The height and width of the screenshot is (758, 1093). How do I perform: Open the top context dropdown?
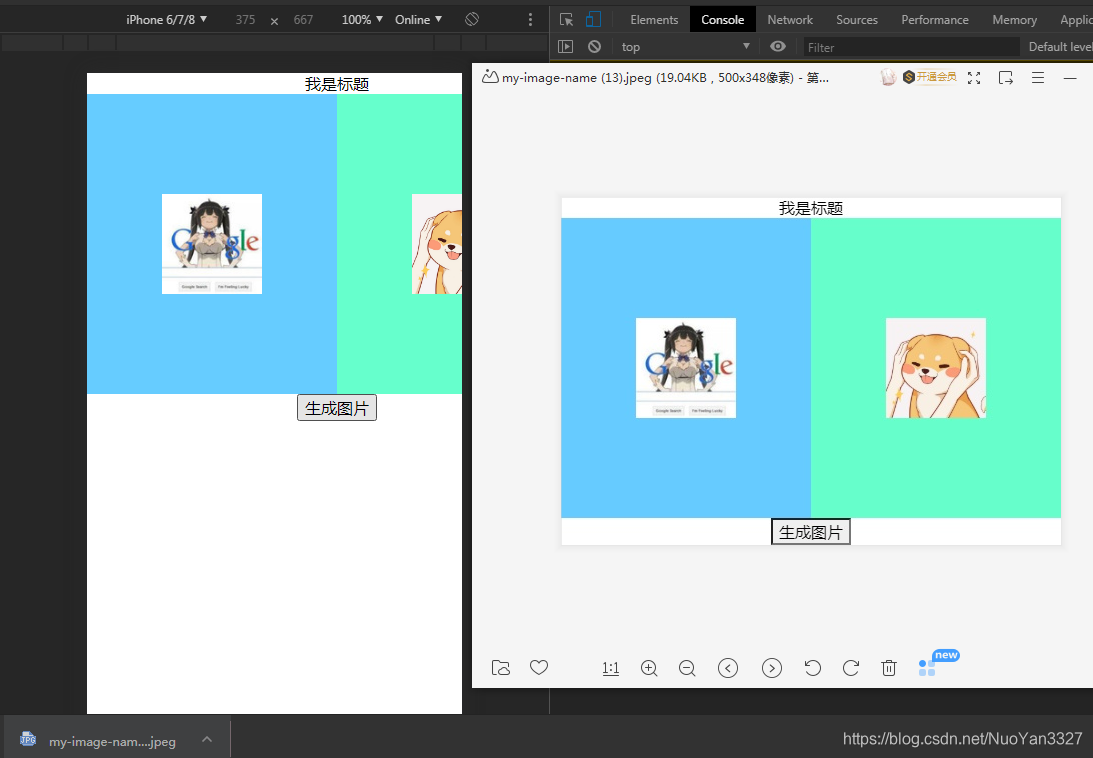685,47
